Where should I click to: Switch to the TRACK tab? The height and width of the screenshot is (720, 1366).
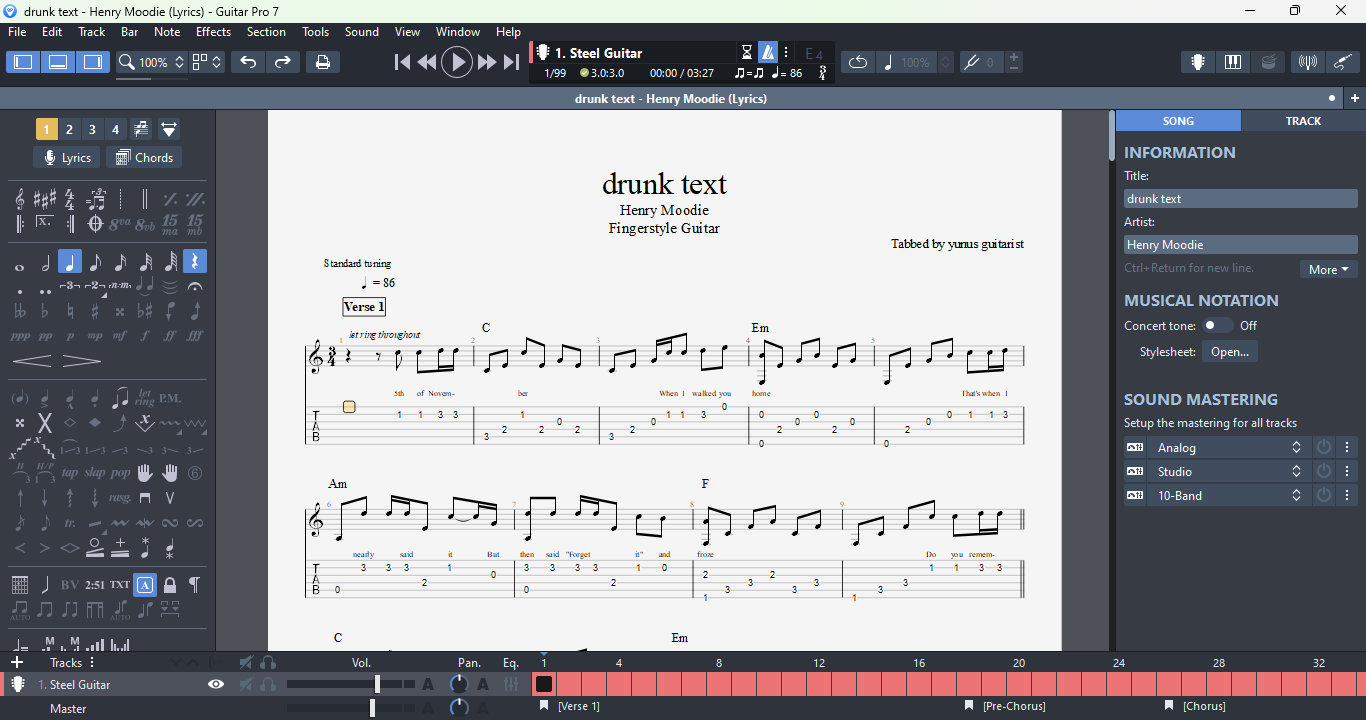click(1303, 120)
